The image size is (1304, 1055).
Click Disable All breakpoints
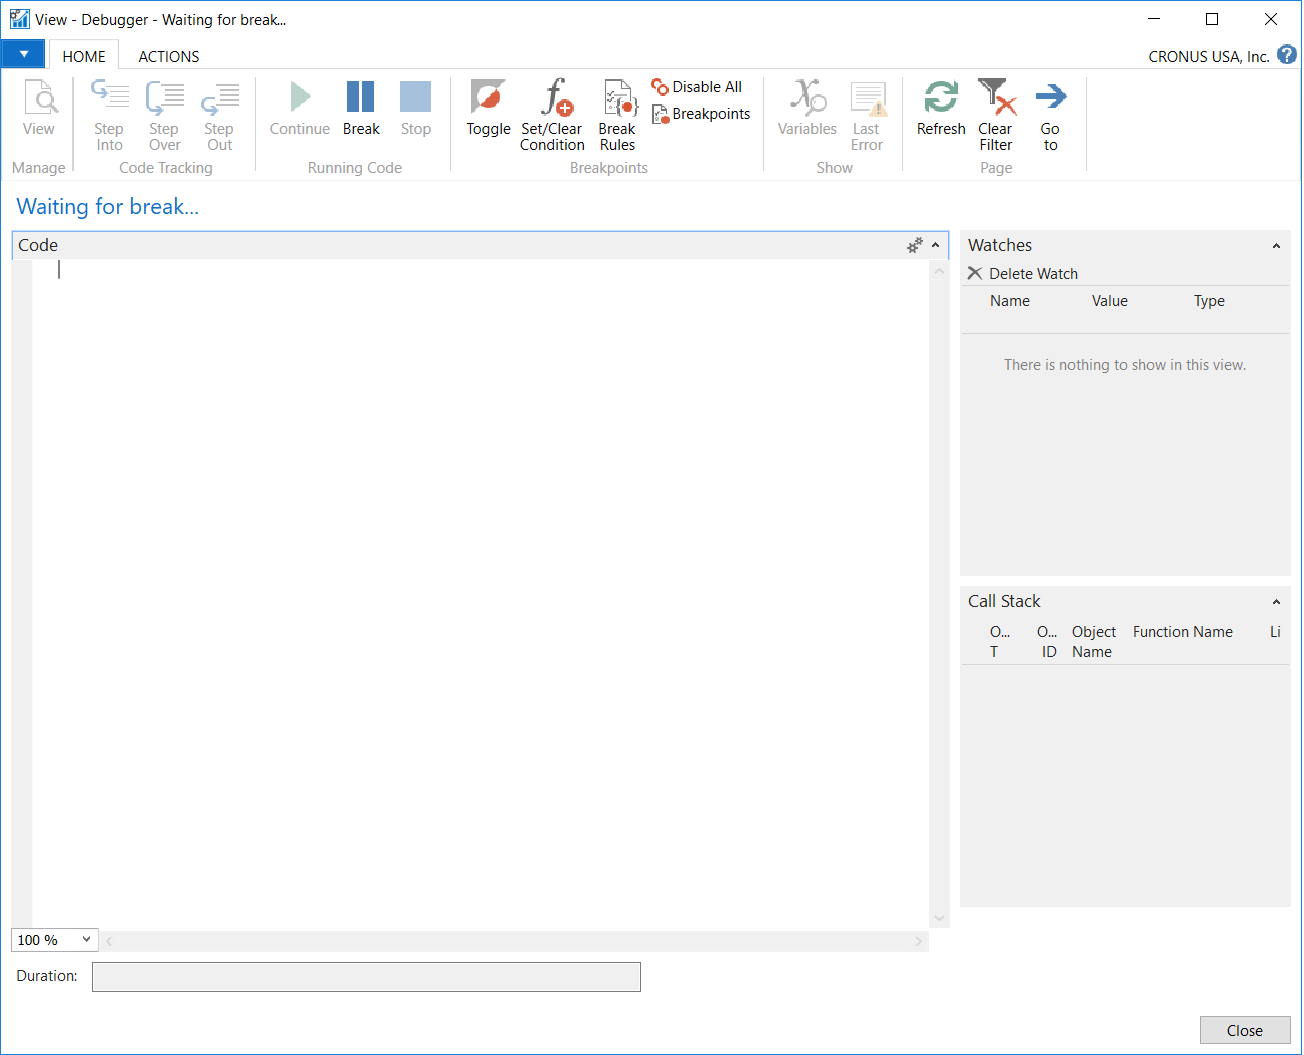697,87
